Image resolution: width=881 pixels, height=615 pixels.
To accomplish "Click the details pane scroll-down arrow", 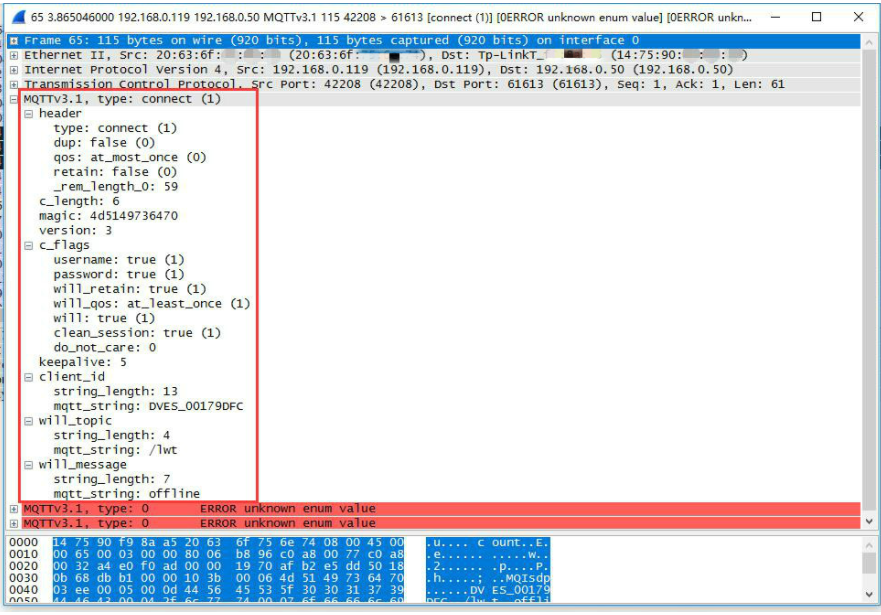I will tap(868, 522).
